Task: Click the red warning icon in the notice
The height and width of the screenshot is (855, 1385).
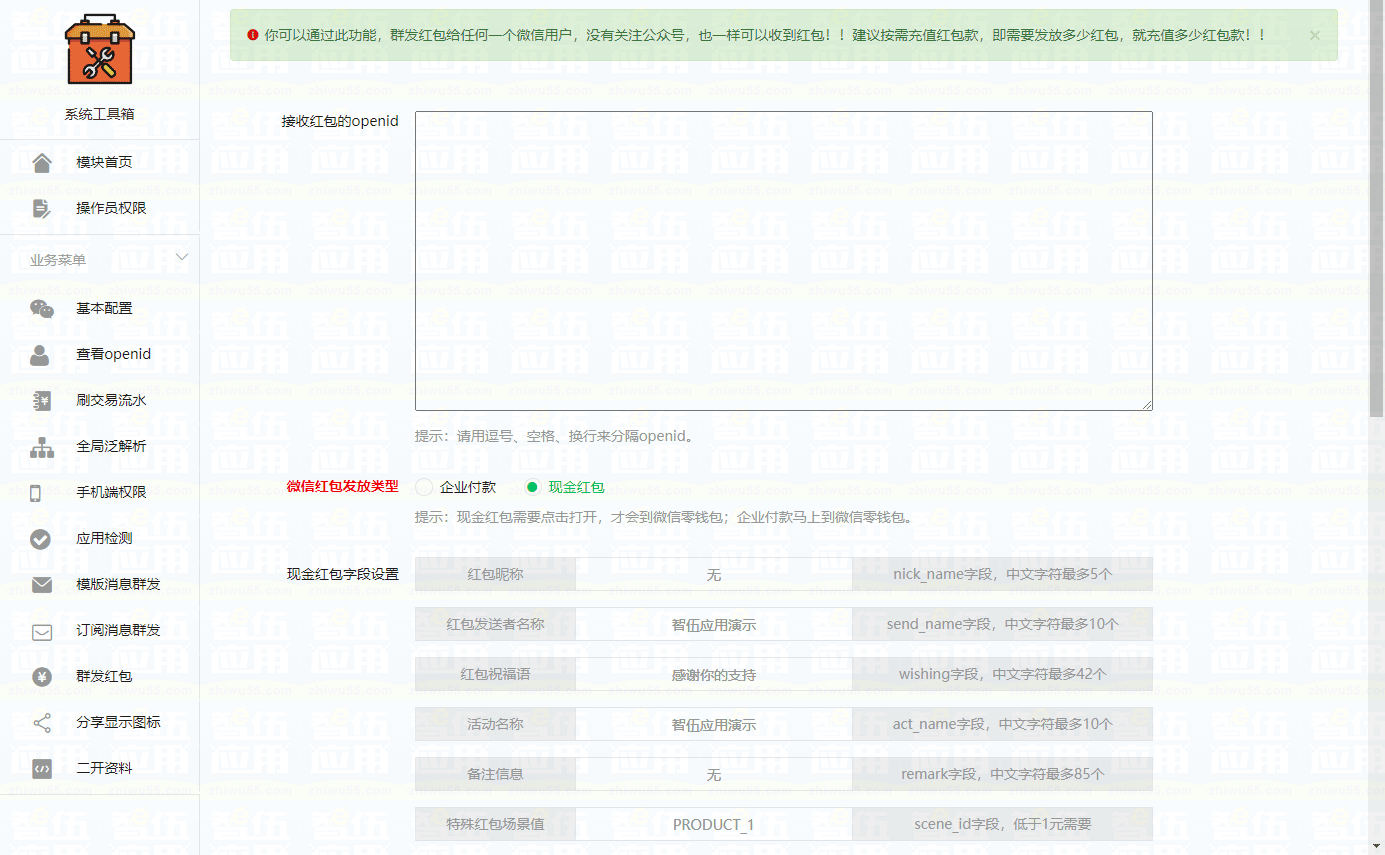Action: [x=253, y=35]
